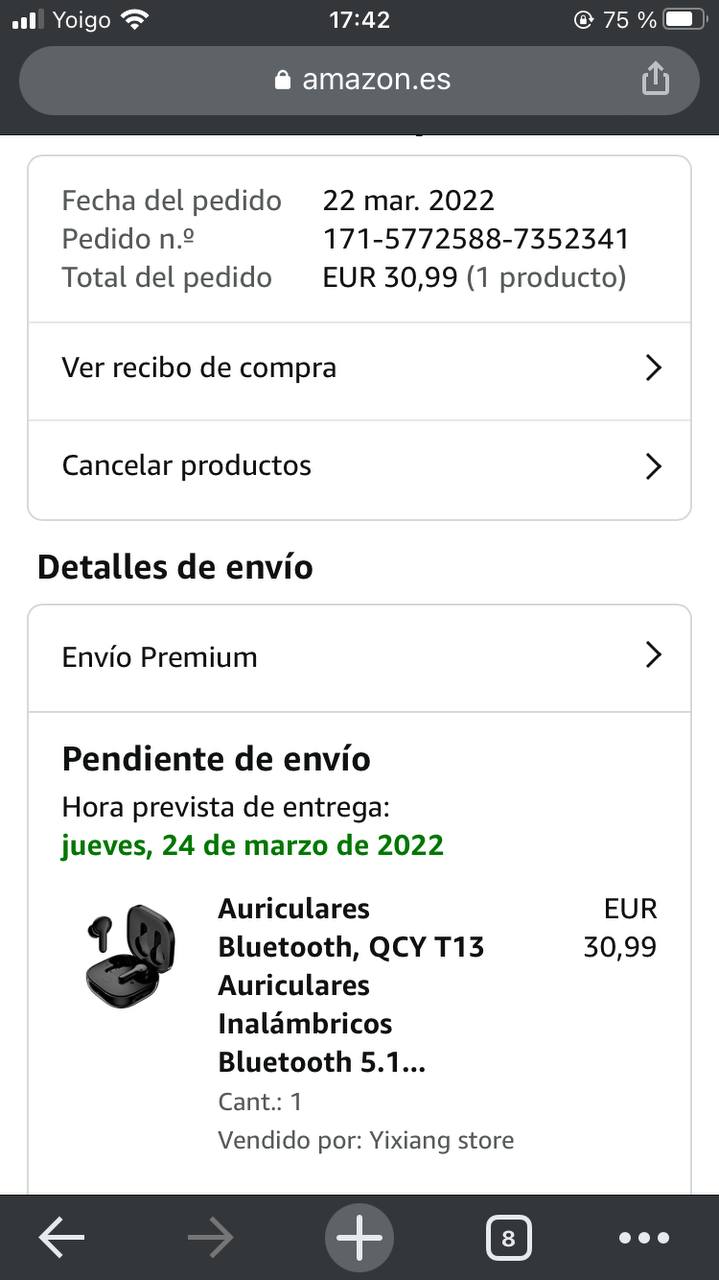Expand the Cancelar productos chevron
The height and width of the screenshot is (1280, 719).
coord(653,466)
